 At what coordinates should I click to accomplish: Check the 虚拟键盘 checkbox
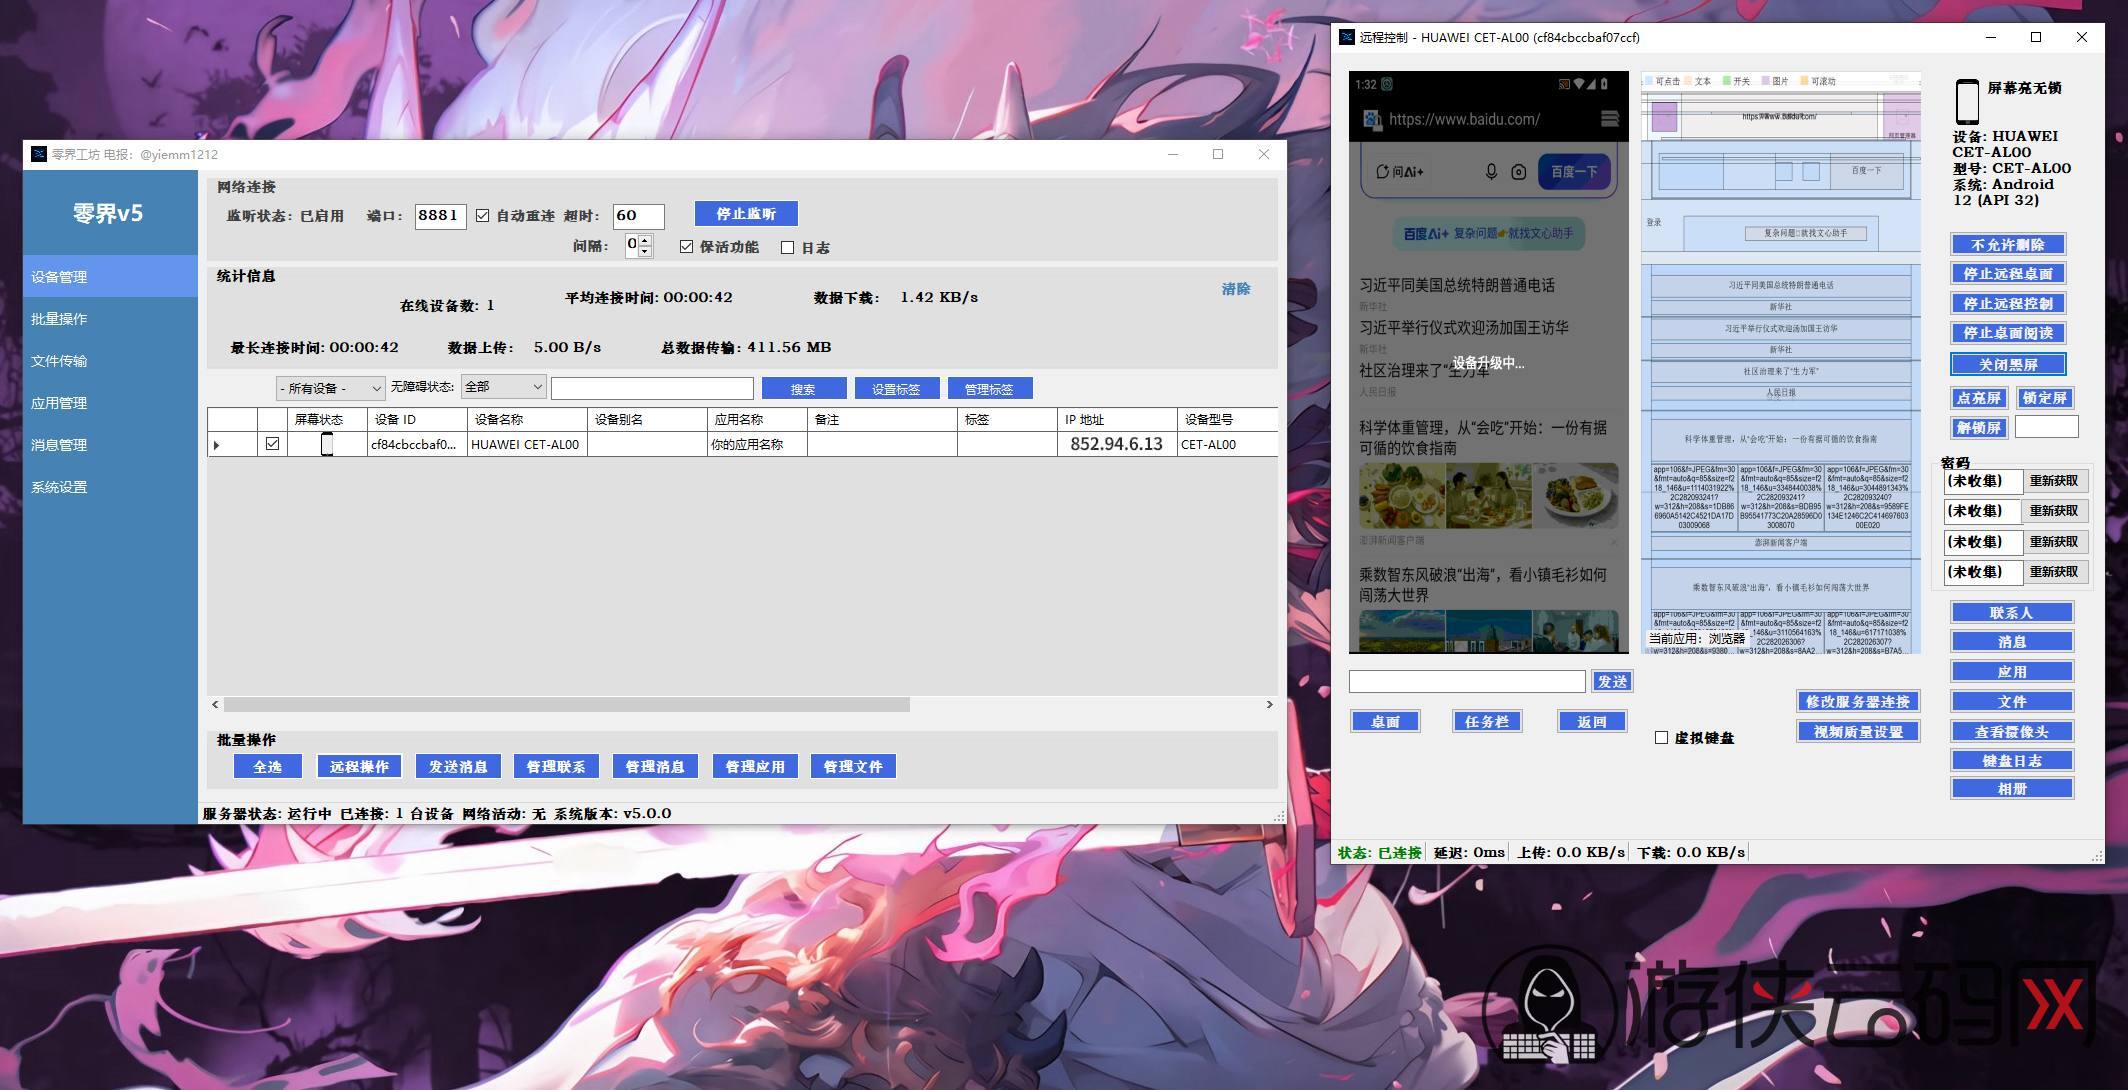pos(1661,738)
